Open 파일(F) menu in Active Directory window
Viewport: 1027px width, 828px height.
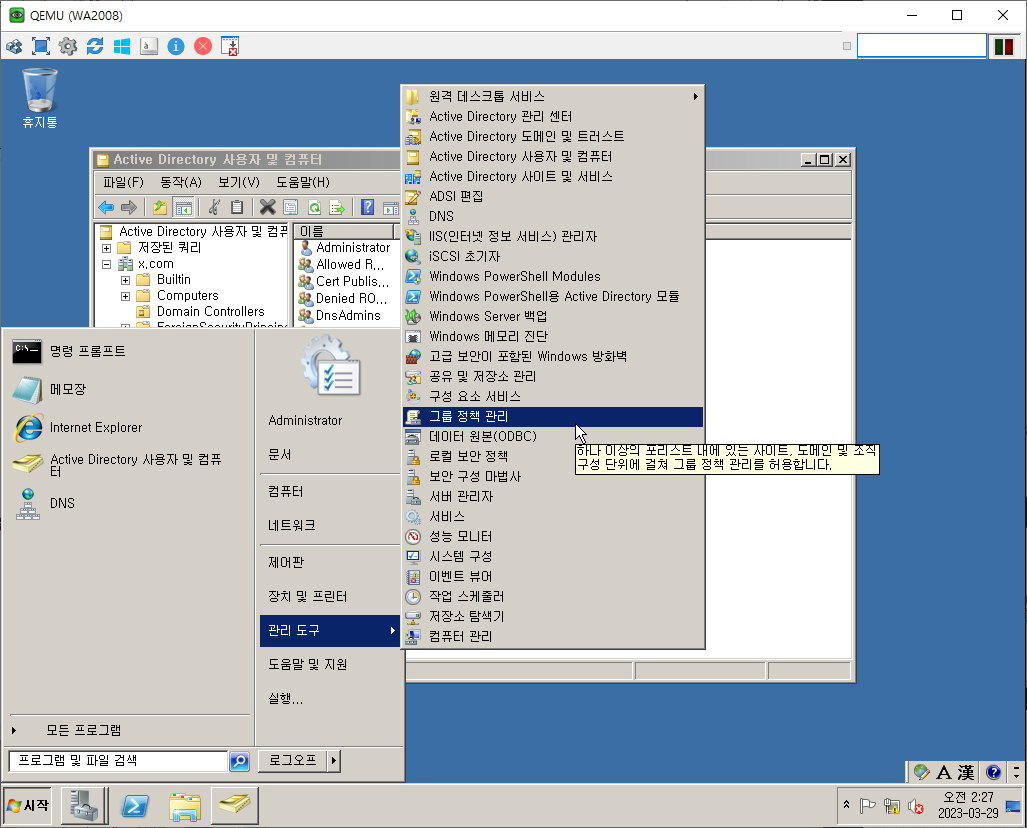123,182
